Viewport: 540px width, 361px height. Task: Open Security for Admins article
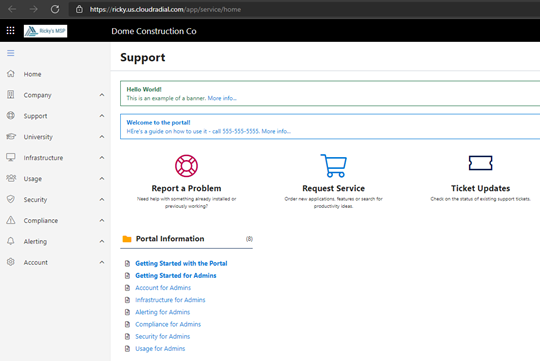click(x=163, y=337)
